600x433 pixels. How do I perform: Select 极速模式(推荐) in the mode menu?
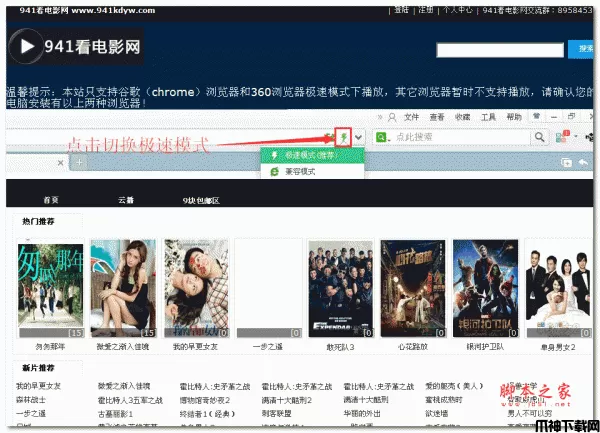point(312,155)
